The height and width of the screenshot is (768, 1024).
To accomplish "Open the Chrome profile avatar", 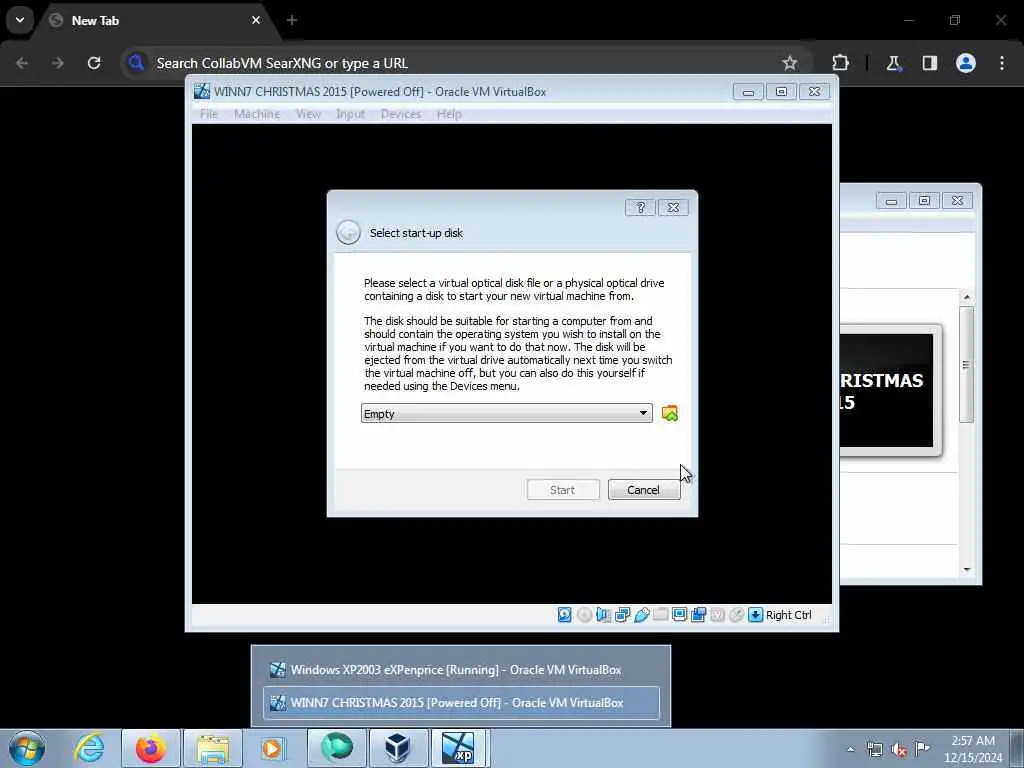I will click(966, 63).
